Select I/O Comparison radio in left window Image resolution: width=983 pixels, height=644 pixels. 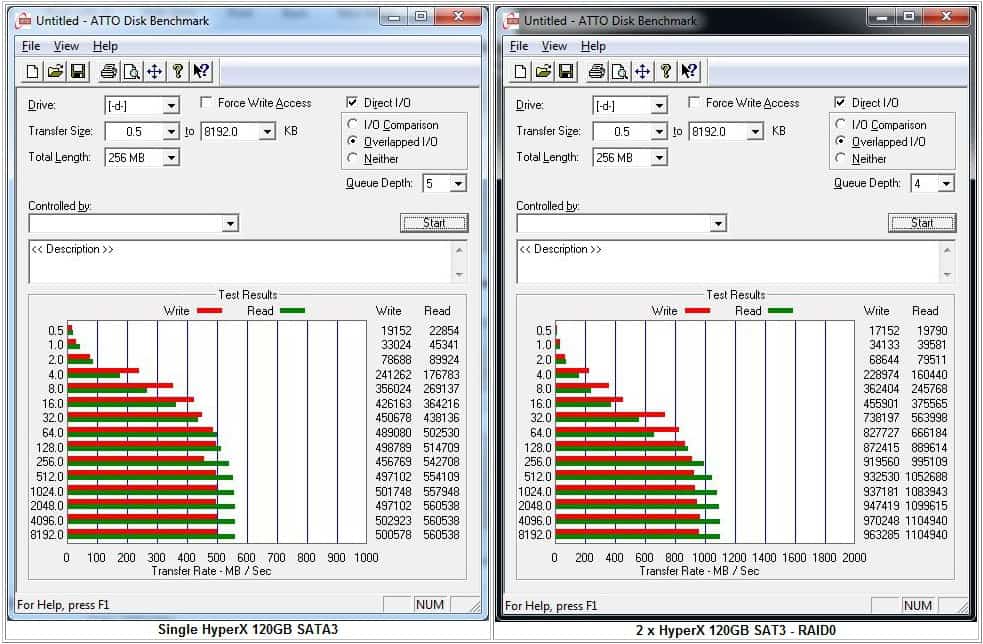pyautogui.click(x=353, y=125)
